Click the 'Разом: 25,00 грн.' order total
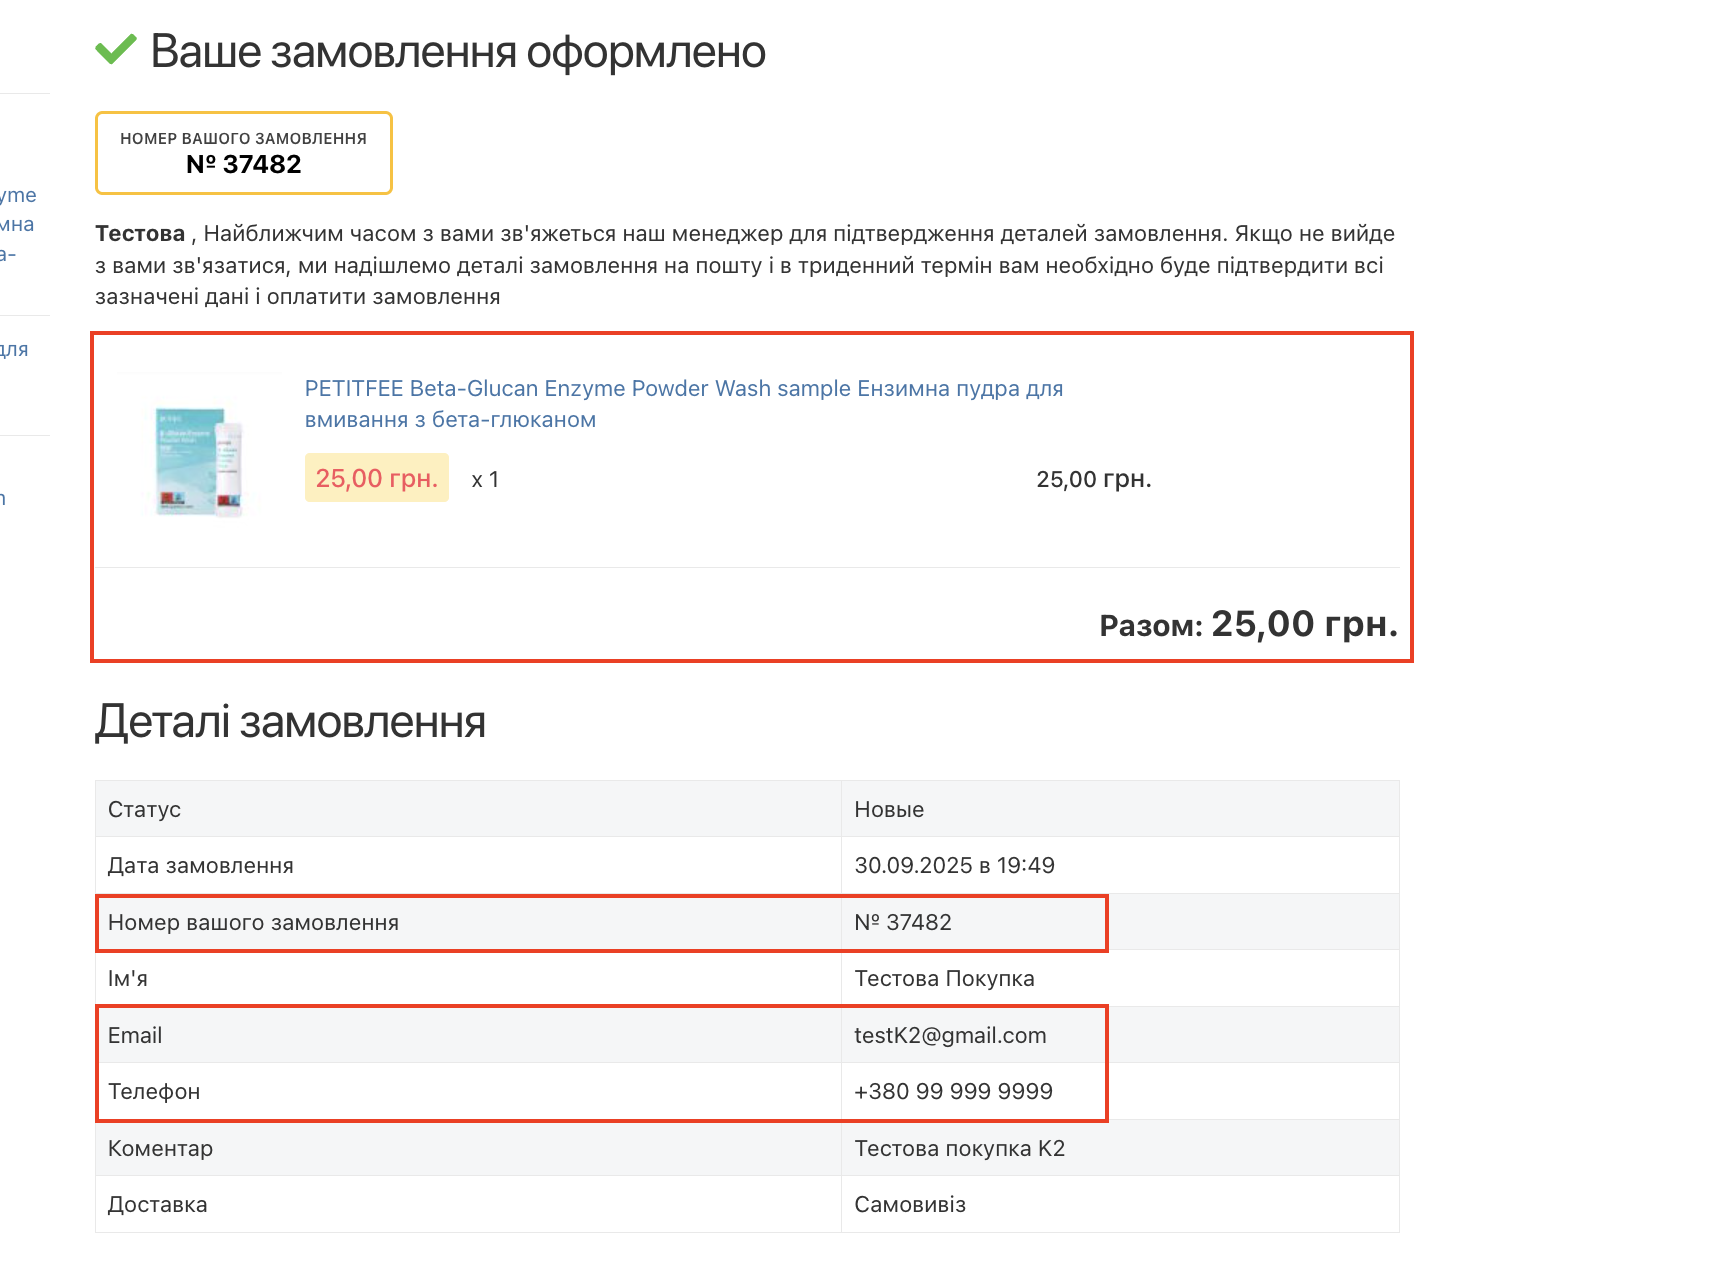 coord(1247,624)
